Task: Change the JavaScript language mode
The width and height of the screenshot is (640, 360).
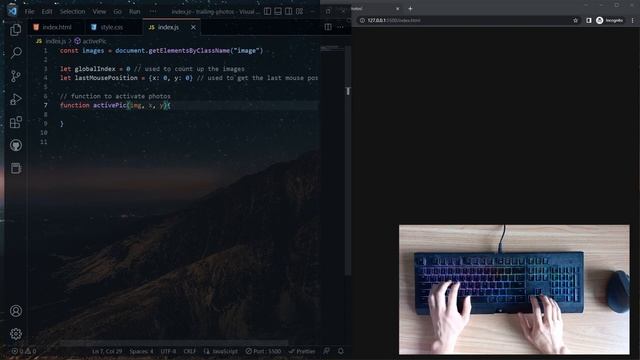Action: tap(221, 351)
